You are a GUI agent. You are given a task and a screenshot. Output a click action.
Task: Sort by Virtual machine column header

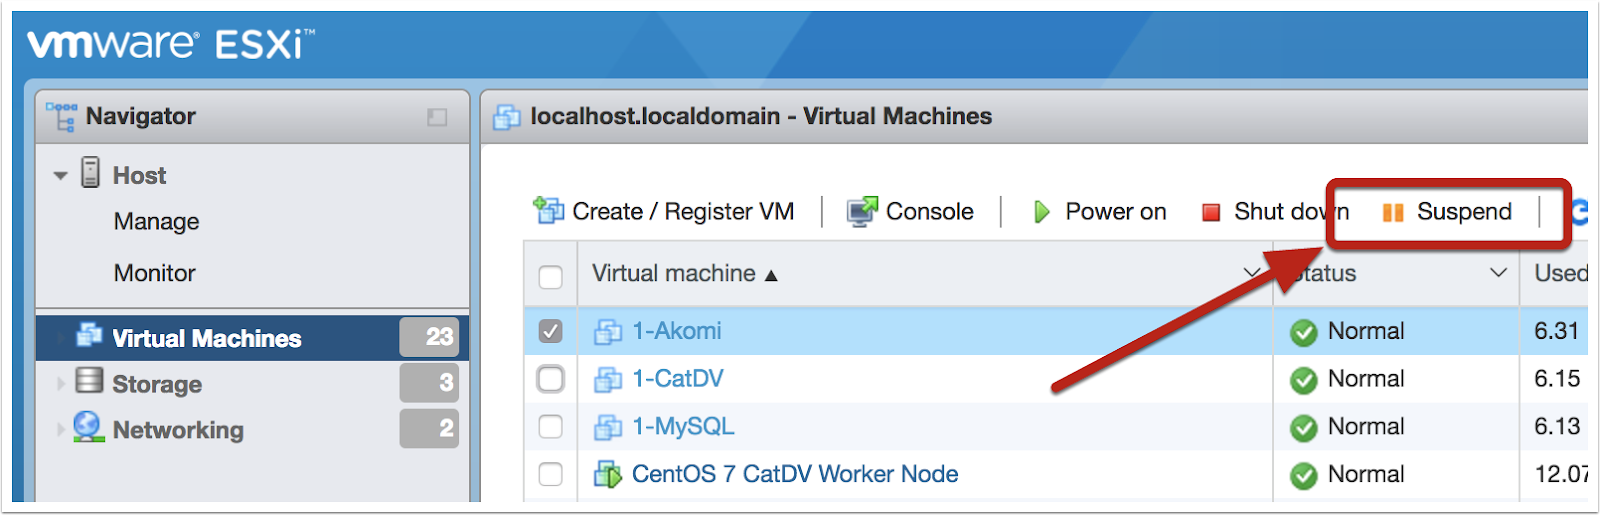[685, 273]
